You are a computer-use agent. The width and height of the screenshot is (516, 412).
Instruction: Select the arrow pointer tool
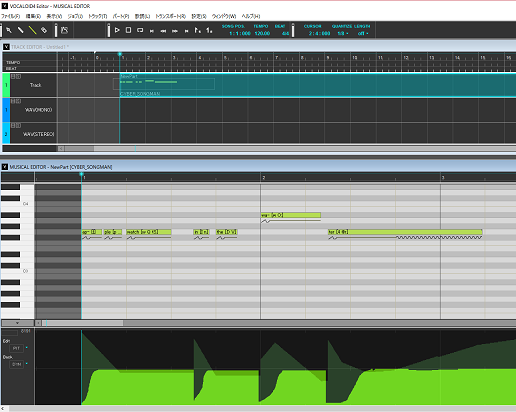tap(9, 30)
